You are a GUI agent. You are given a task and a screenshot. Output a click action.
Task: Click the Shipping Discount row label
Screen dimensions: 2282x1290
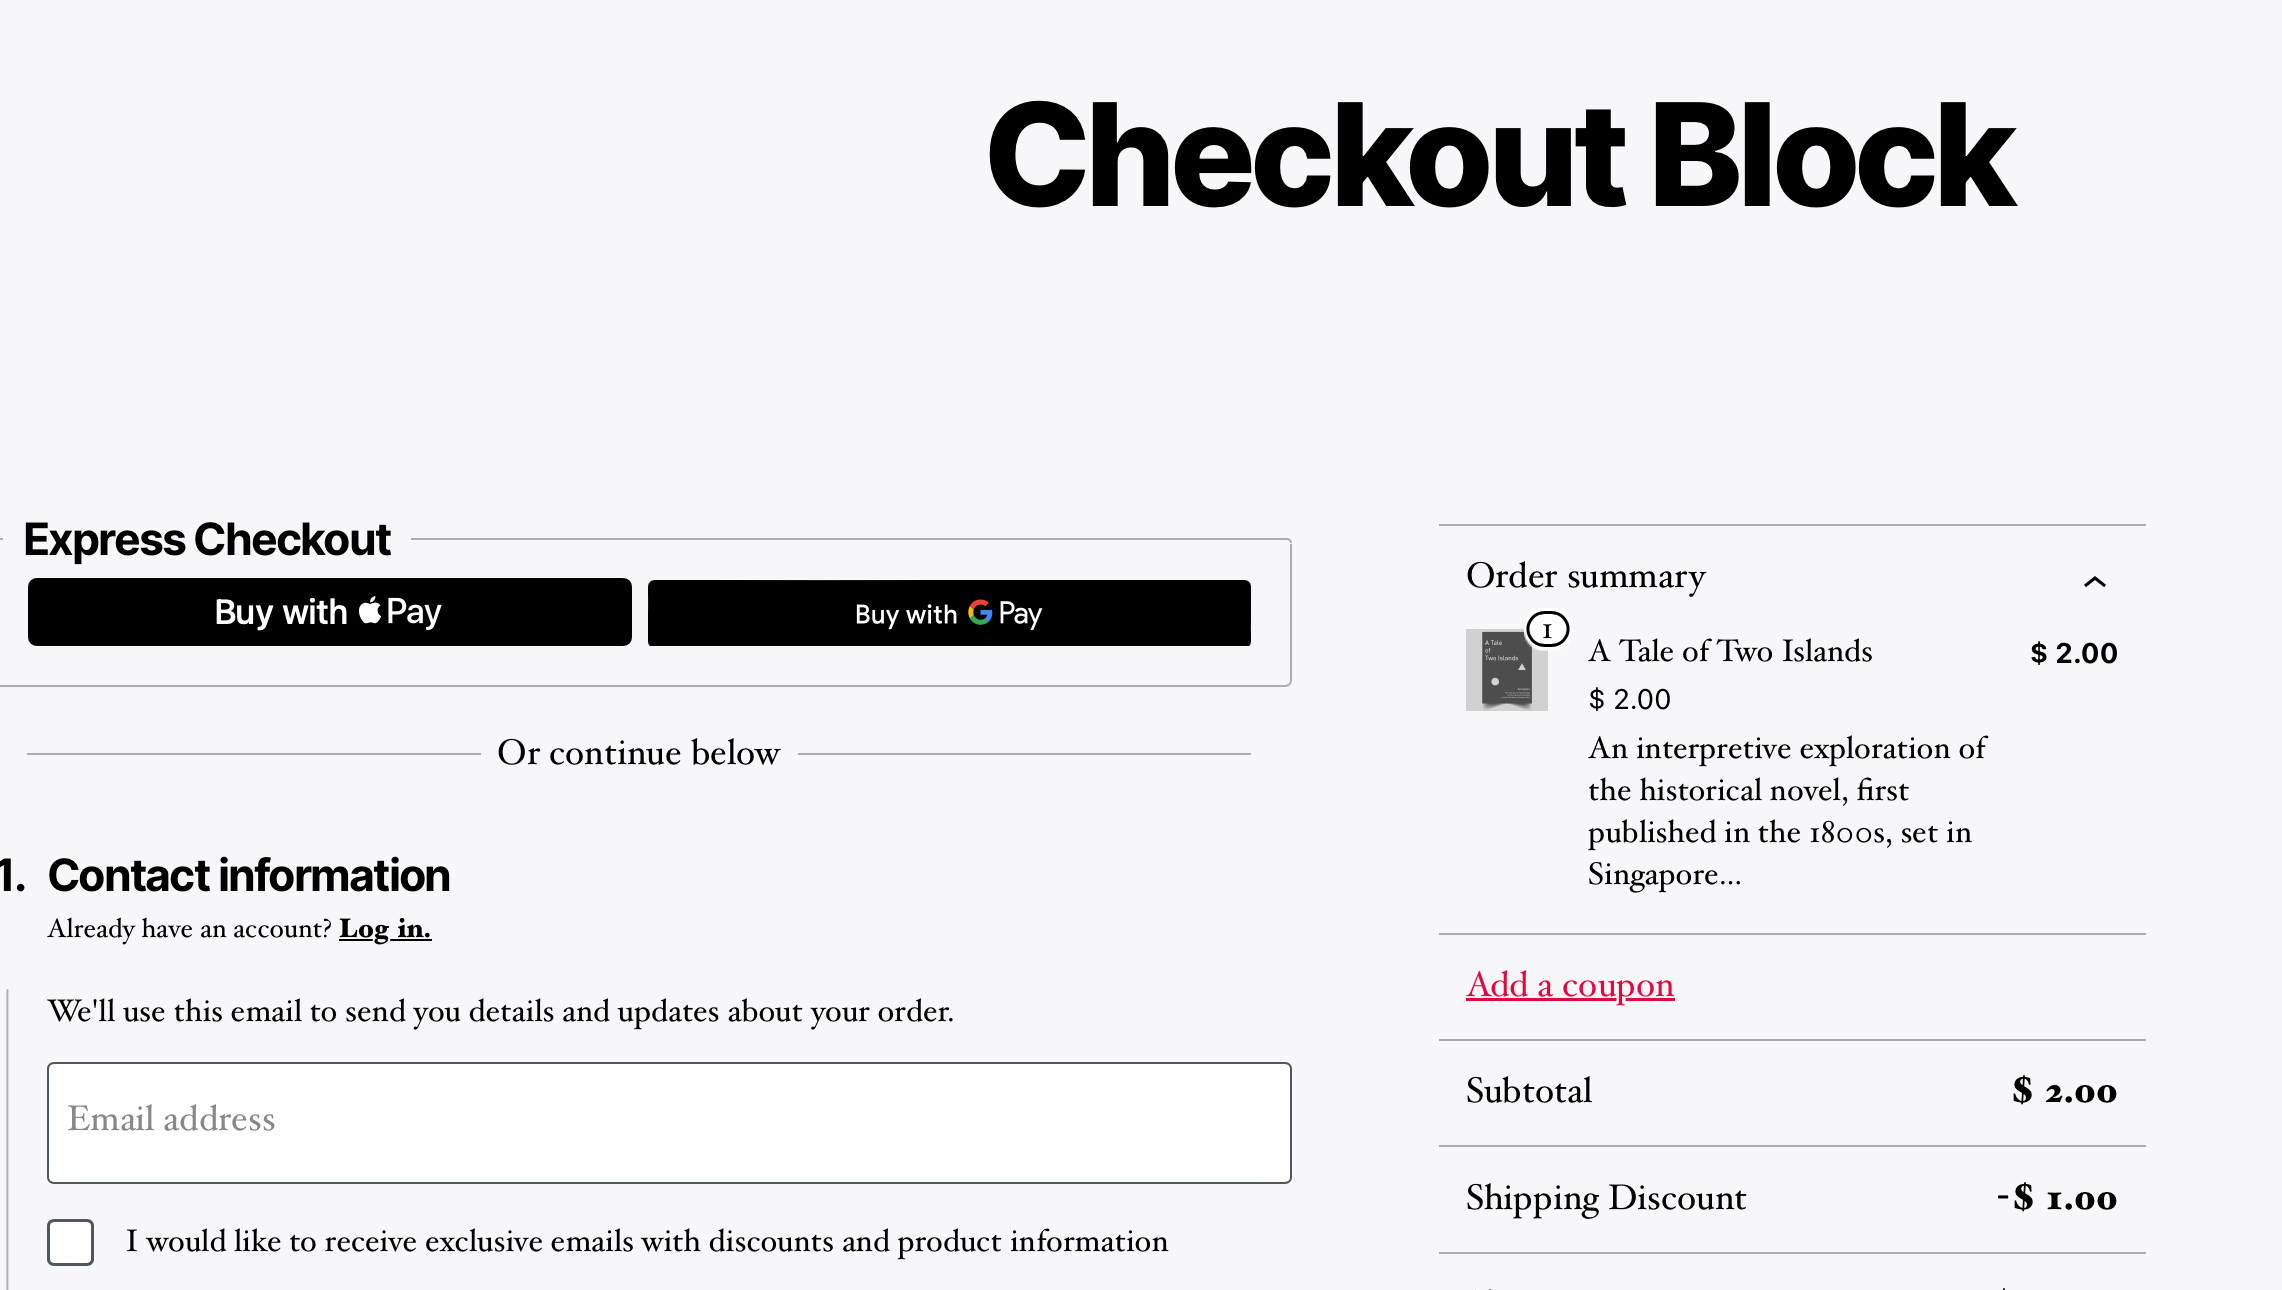coord(1605,1198)
